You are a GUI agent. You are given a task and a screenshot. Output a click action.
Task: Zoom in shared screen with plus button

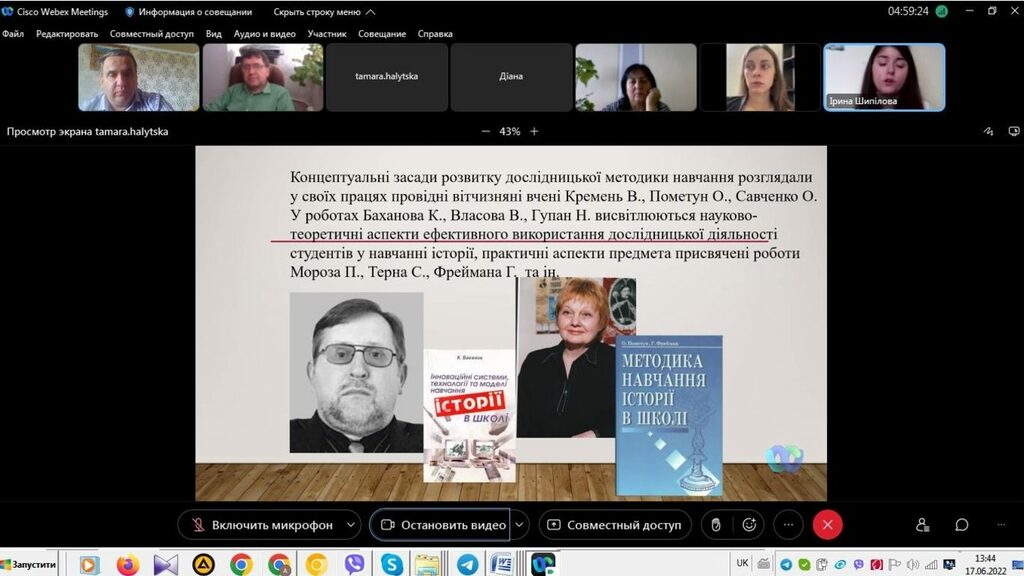(x=534, y=131)
